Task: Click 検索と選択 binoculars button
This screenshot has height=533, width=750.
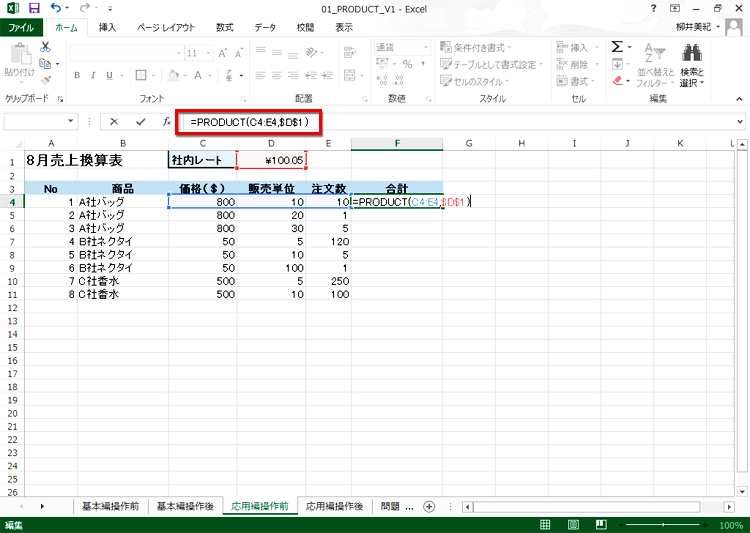Action: pyautogui.click(x=692, y=66)
